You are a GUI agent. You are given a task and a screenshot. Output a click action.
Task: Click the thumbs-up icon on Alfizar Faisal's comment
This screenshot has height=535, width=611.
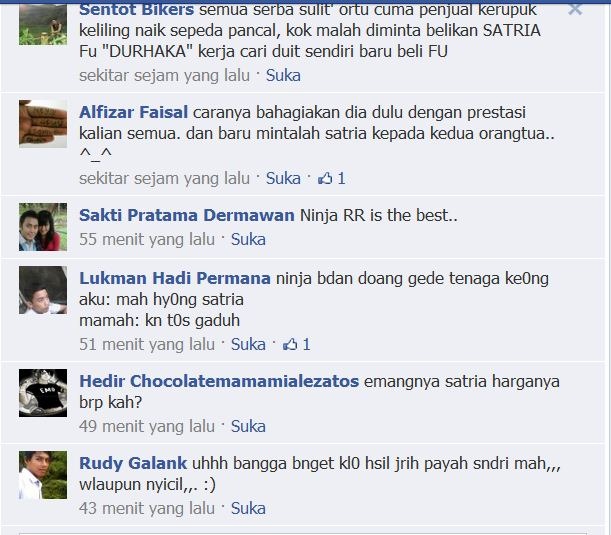tap(325, 178)
